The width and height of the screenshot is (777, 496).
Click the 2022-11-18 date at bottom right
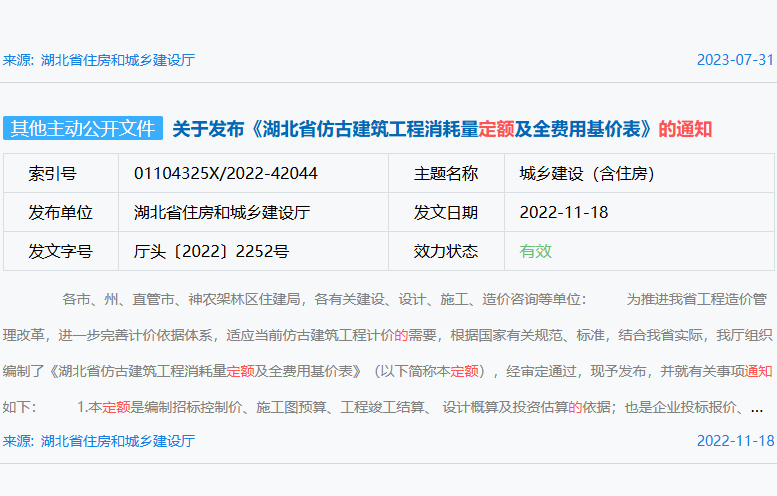pos(735,441)
